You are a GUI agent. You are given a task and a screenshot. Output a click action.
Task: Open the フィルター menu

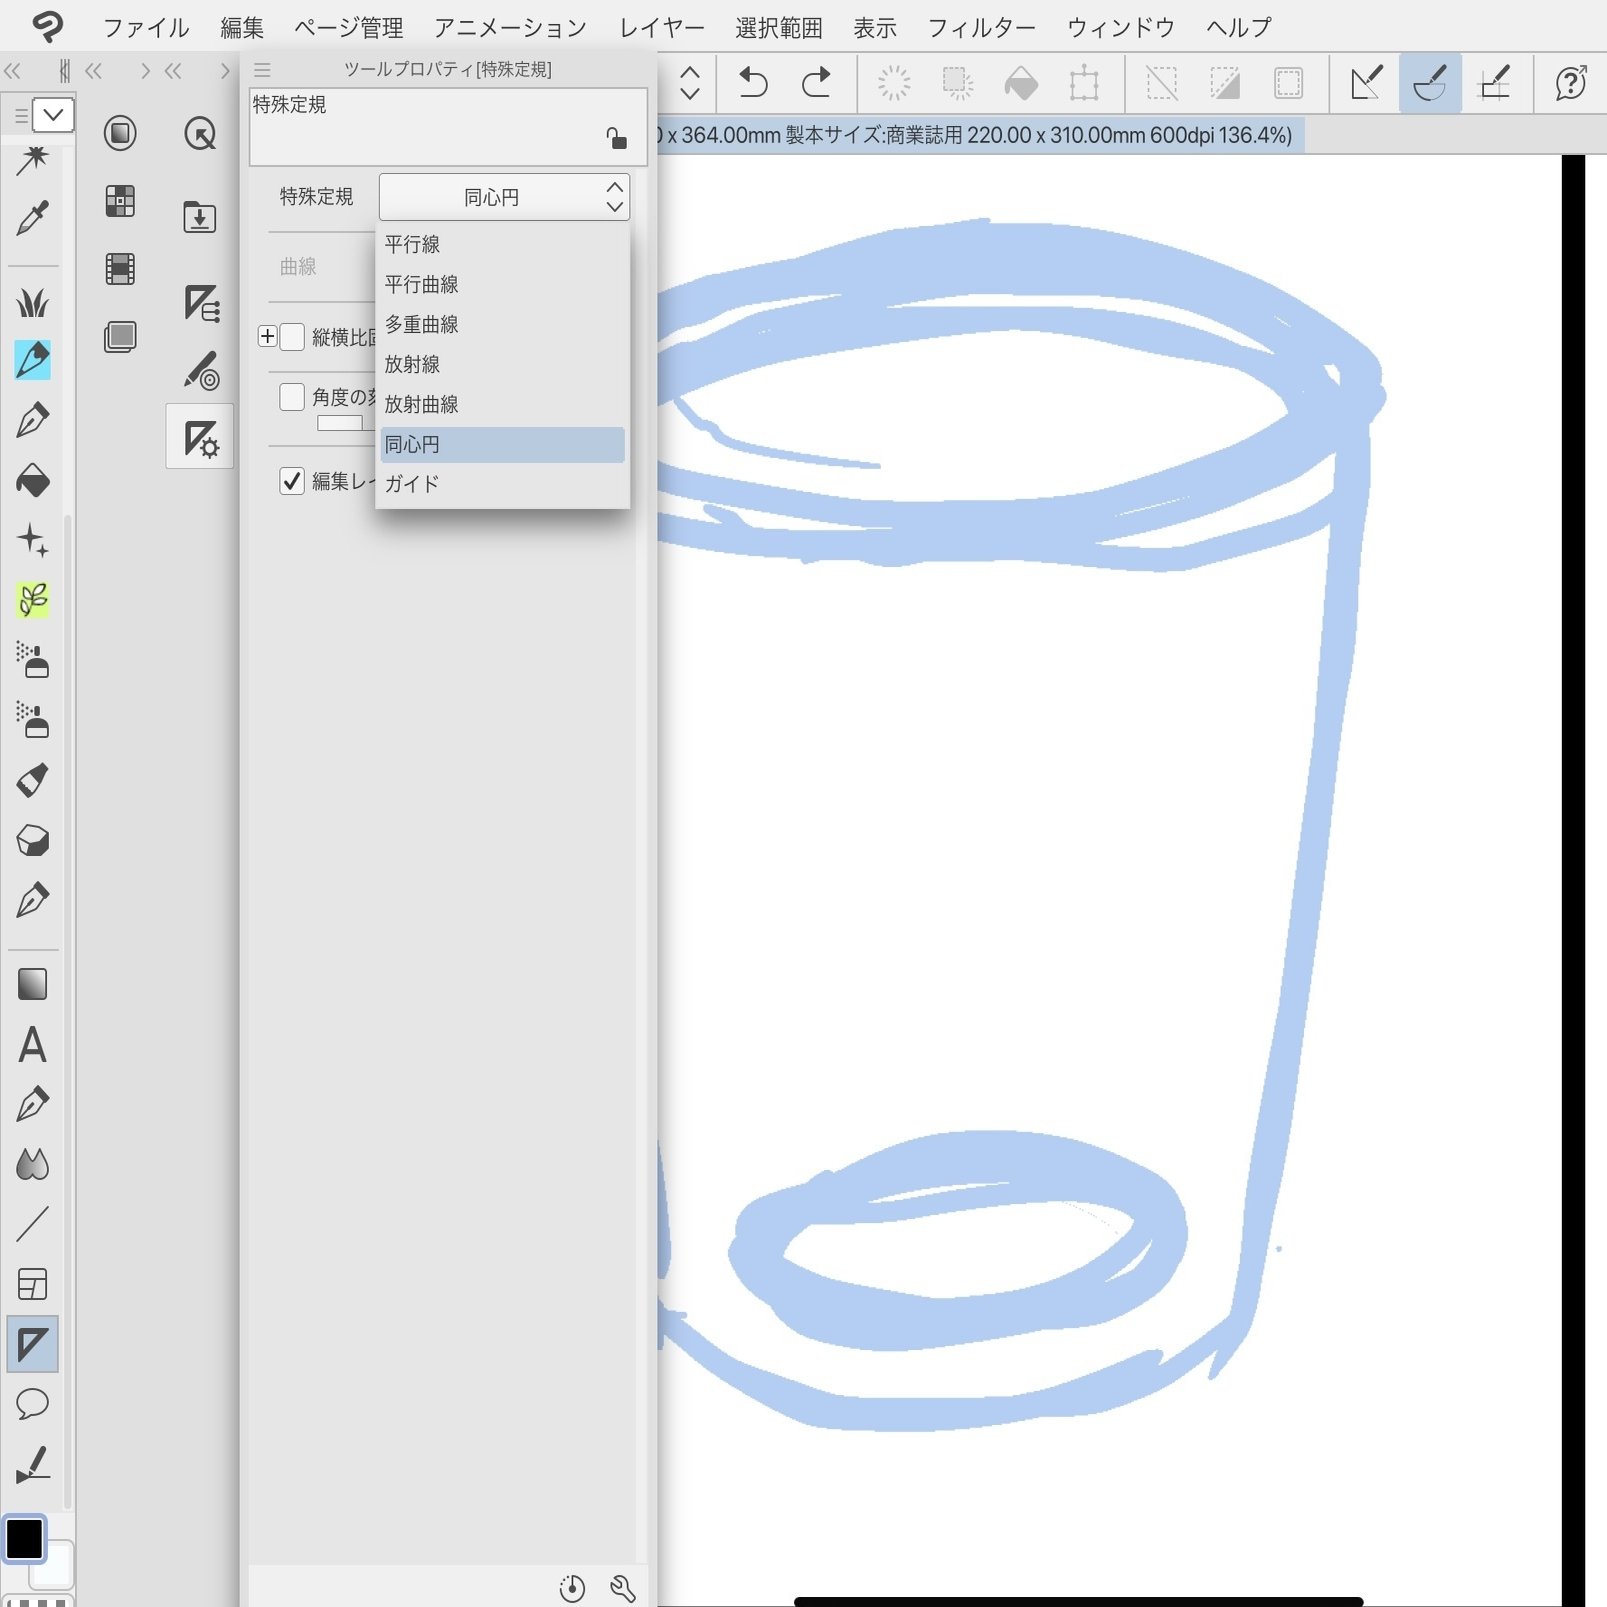pos(981,27)
